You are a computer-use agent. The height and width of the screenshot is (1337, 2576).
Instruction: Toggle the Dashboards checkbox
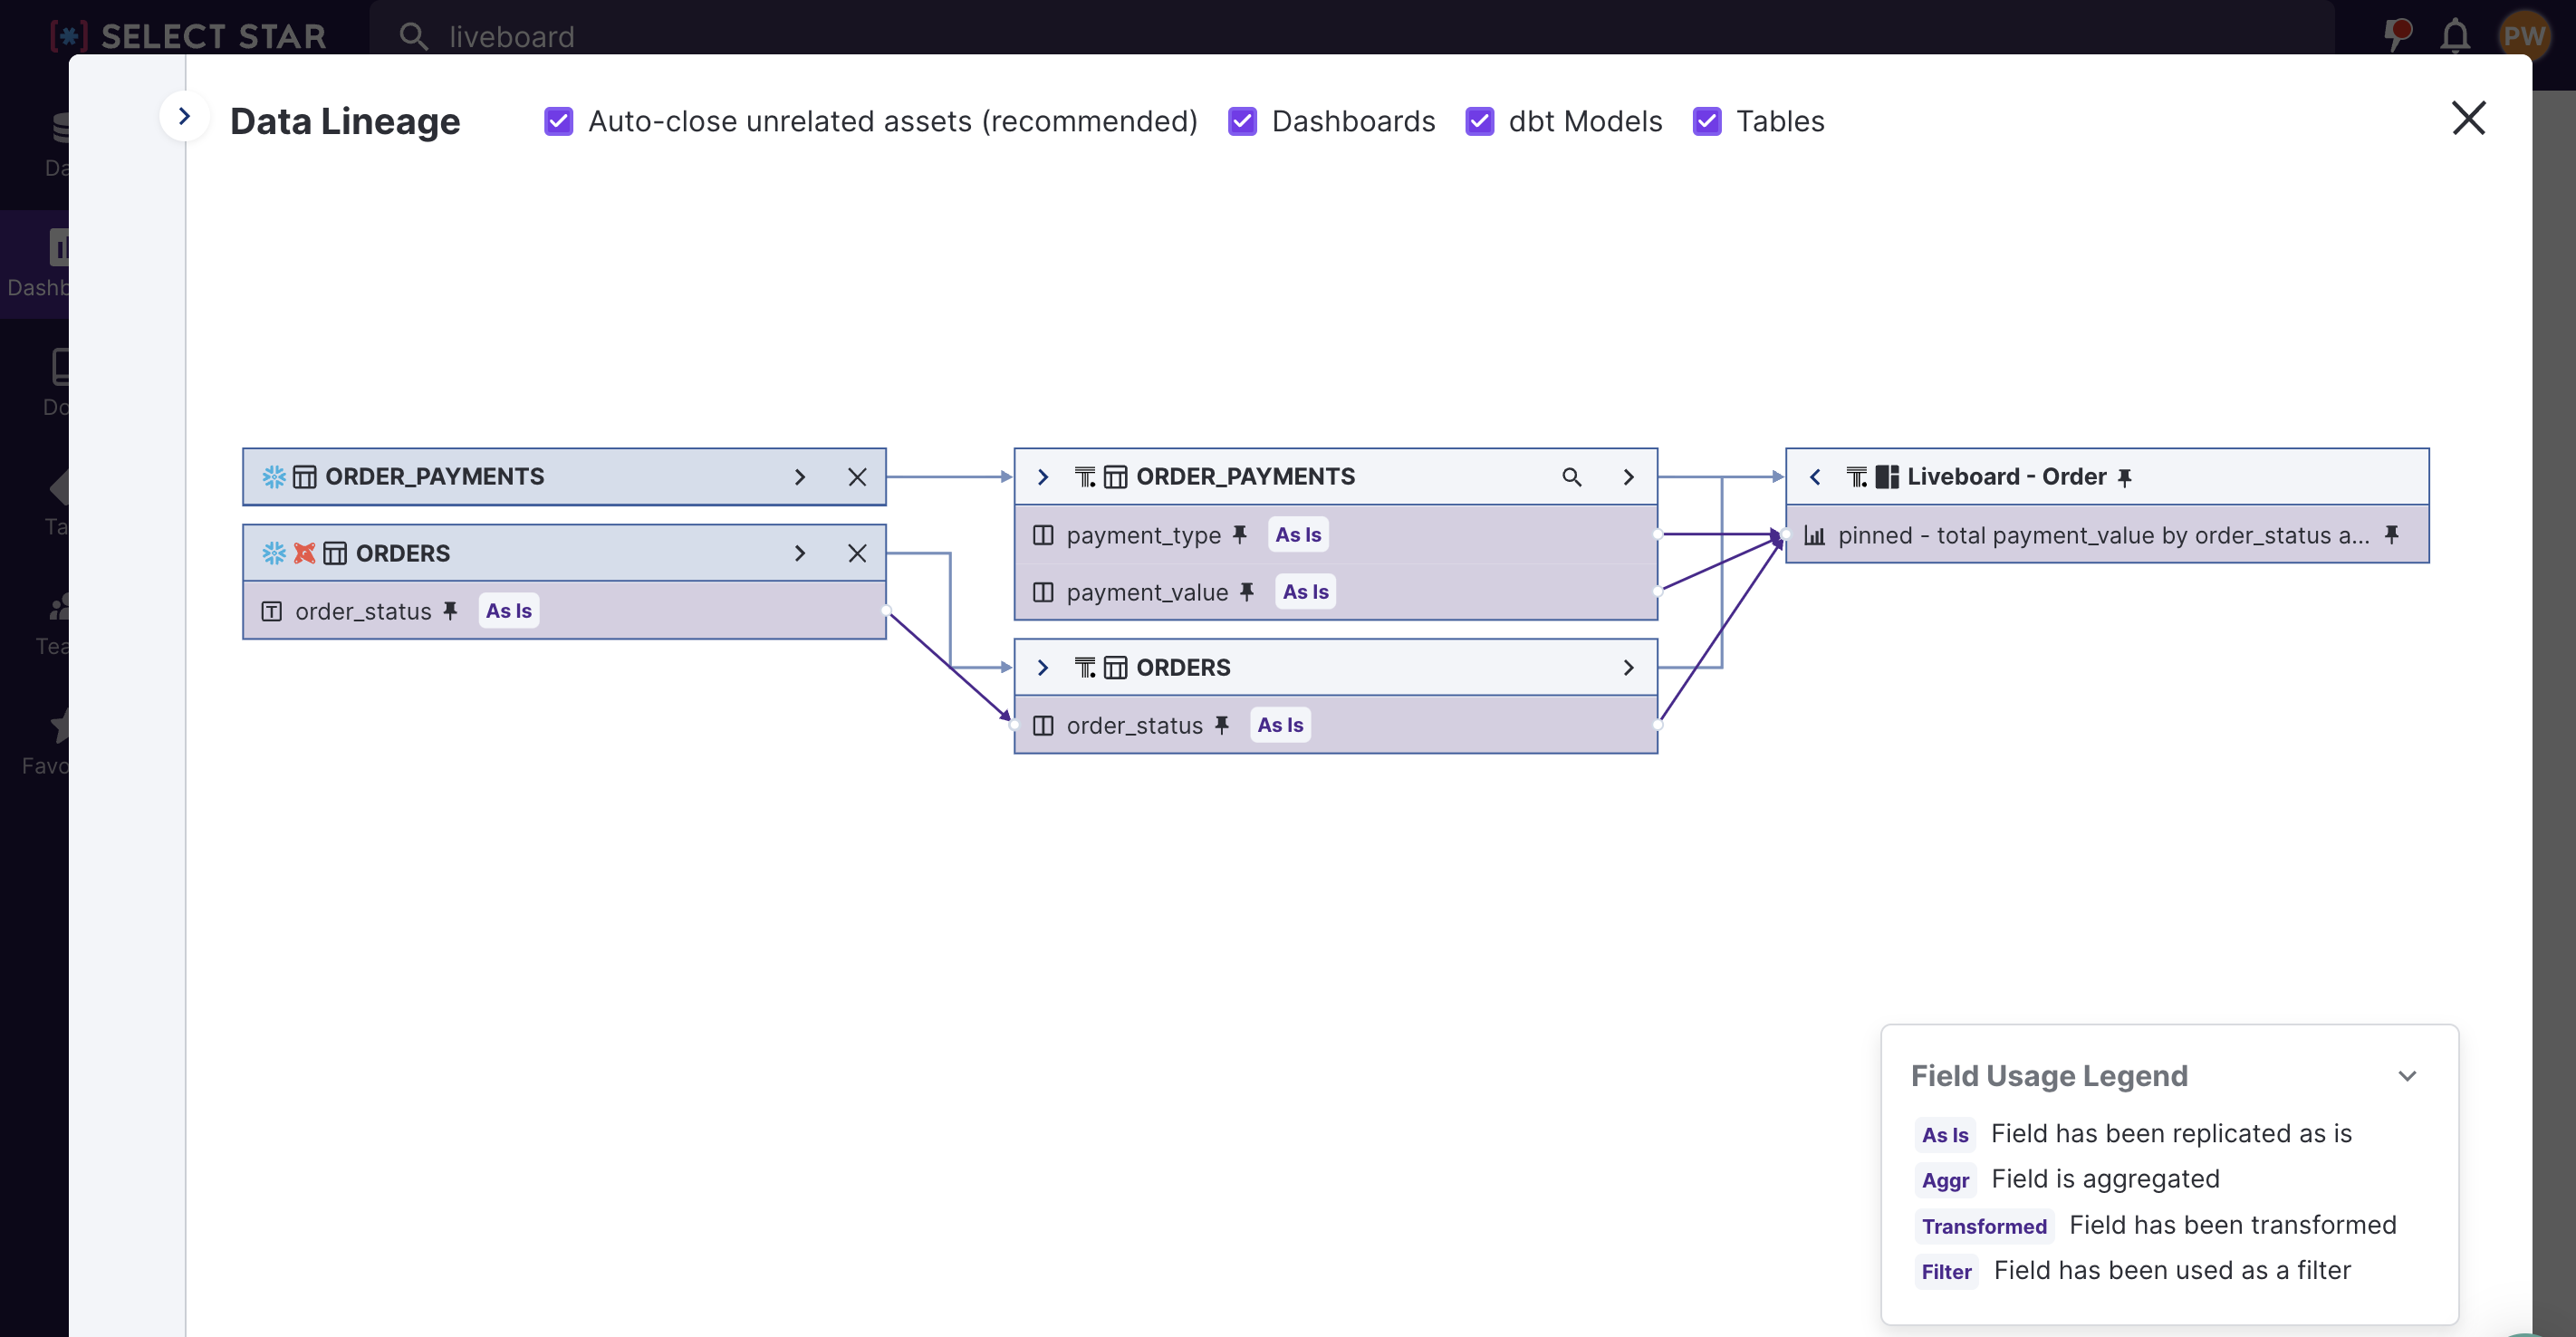[1242, 121]
